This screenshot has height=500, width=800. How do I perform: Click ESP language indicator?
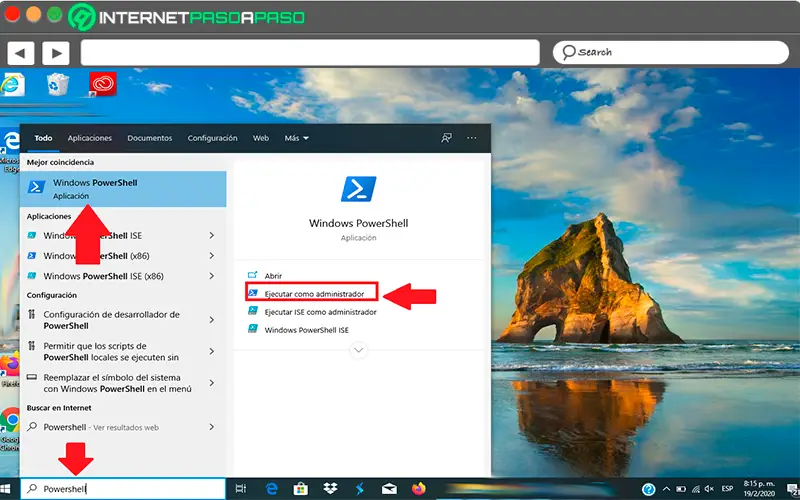(x=727, y=489)
